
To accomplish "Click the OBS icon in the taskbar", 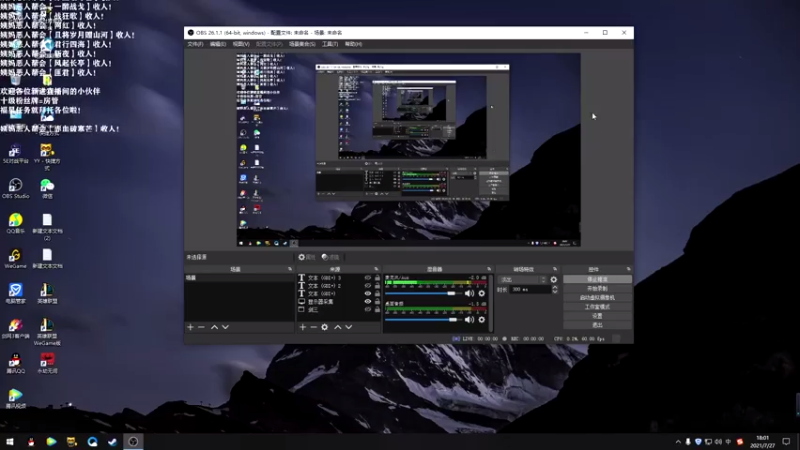I will tap(133, 441).
